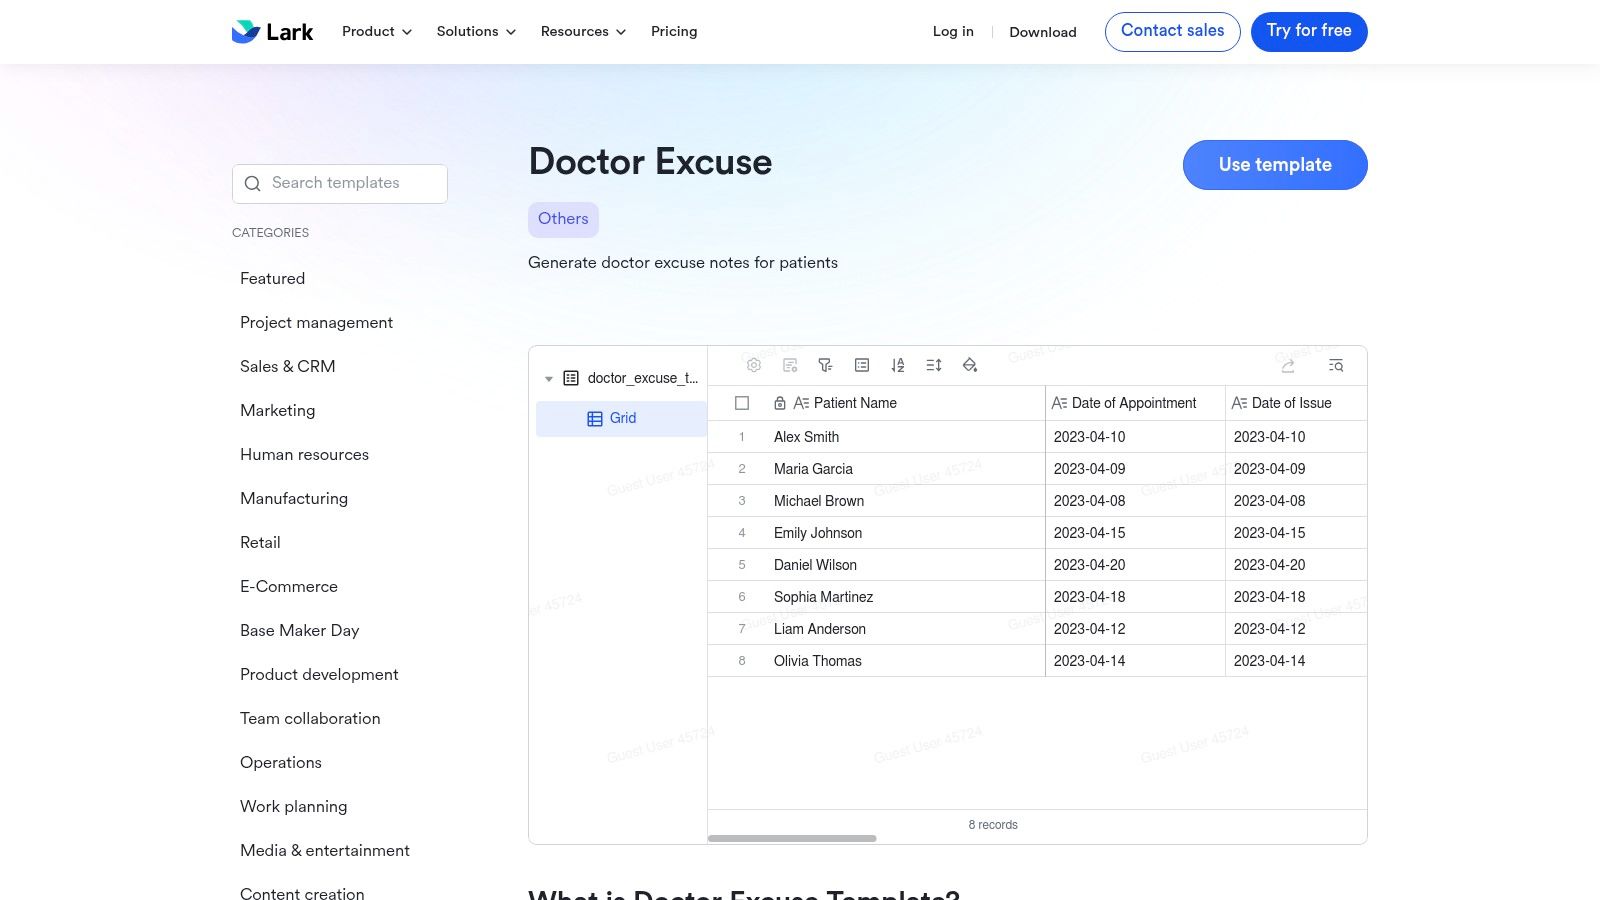Open the Solutions dropdown

pos(476,32)
